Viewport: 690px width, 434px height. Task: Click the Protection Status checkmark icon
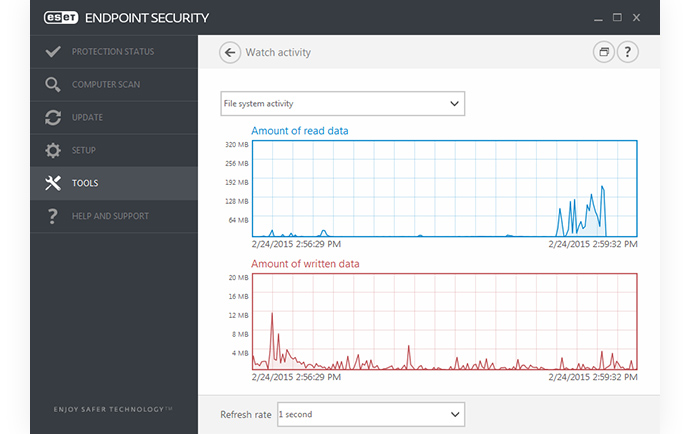[53, 51]
